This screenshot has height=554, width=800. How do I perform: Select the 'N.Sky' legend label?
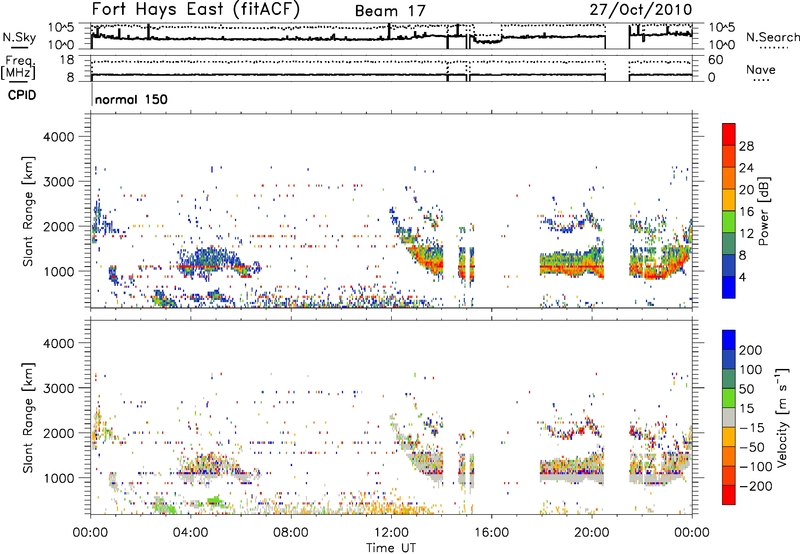click(x=19, y=37)
